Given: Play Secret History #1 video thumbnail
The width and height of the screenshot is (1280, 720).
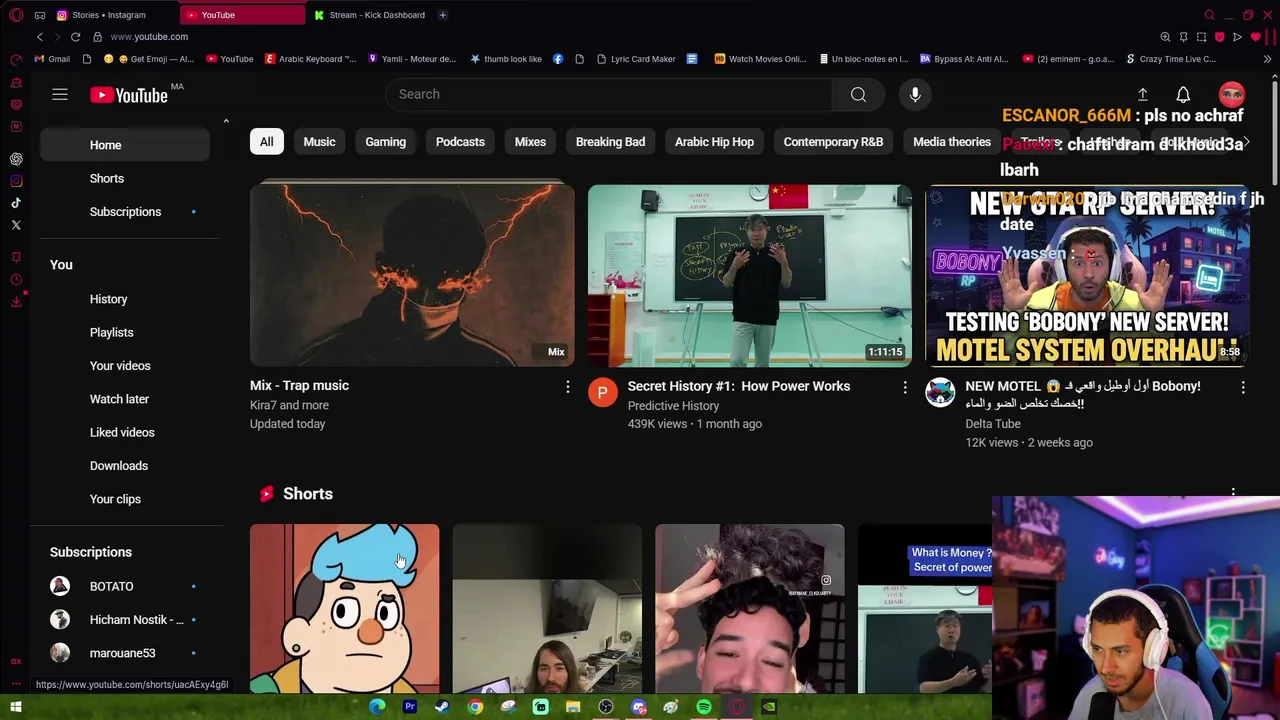Looking at the screenshot, I should [750, 275].
